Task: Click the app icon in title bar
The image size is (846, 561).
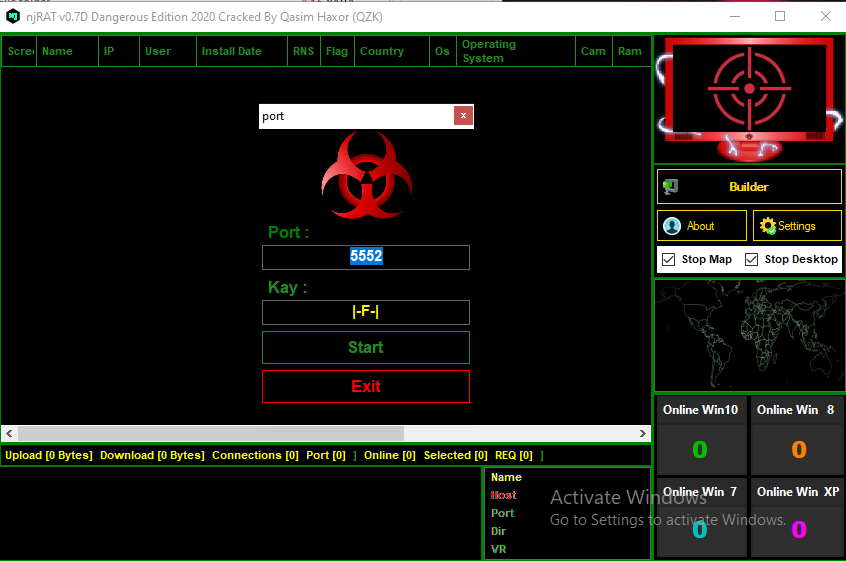Action: (x=13, y=16)
